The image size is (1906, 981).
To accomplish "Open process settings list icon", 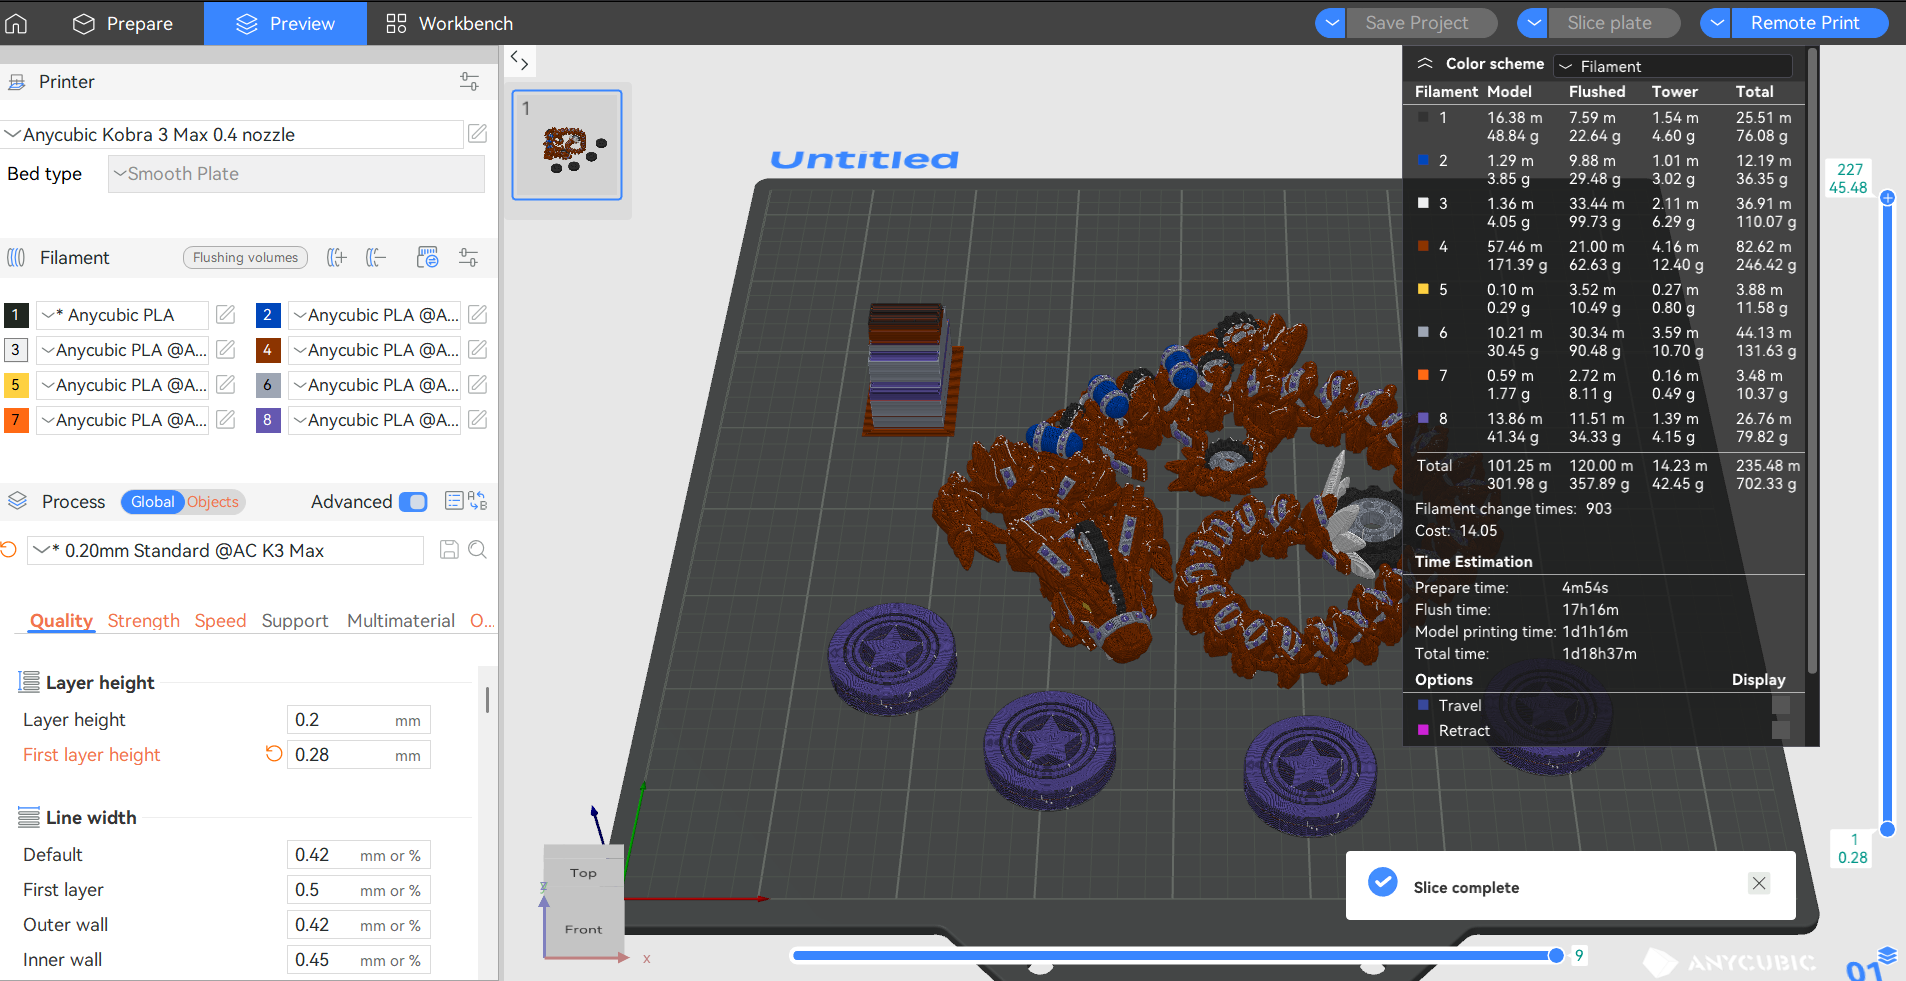I will (454, 501).
